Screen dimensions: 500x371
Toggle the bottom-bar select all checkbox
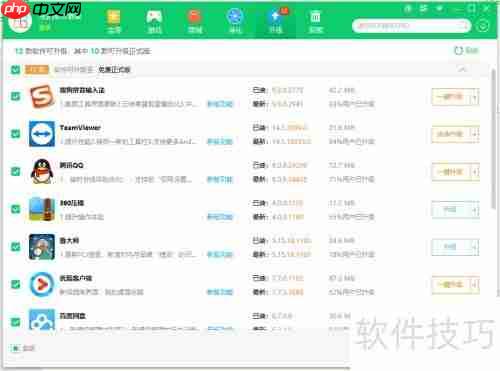[15, 348]
